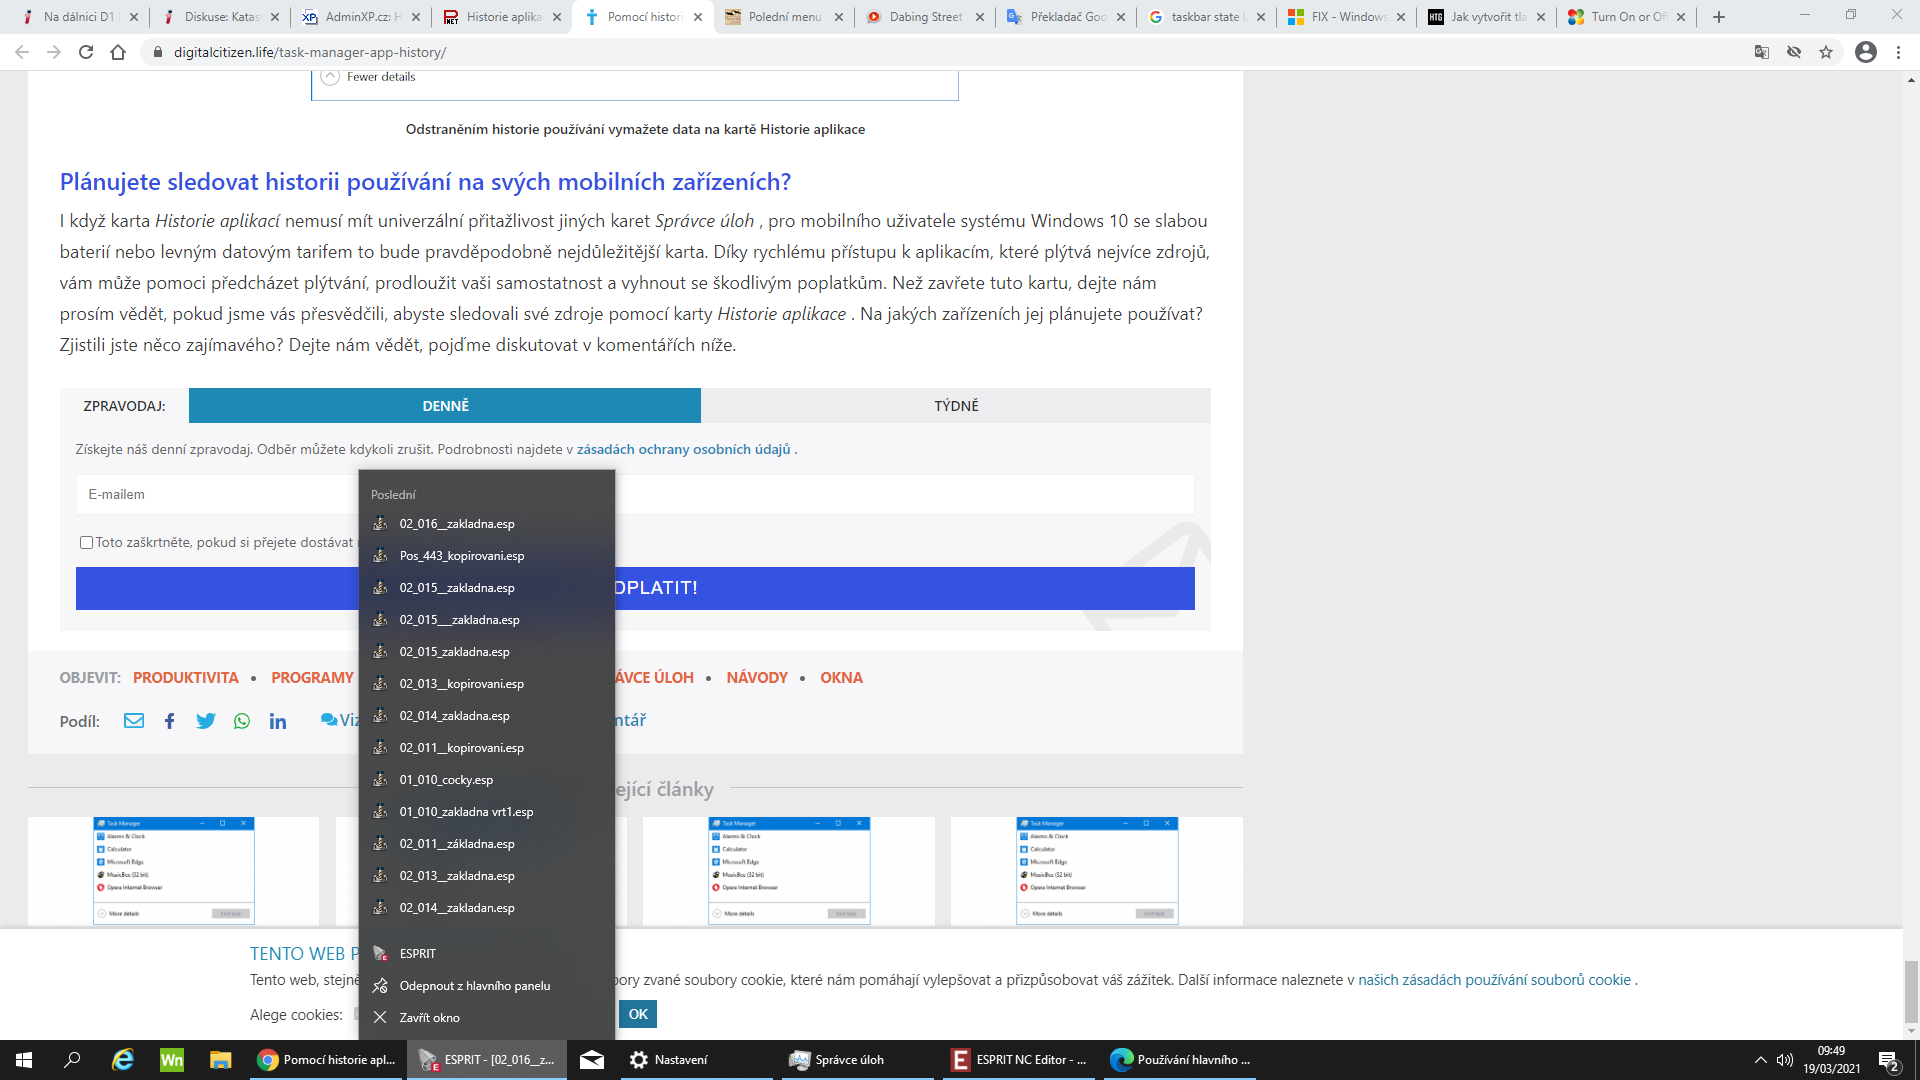Image resolution: width=1920 pixels, height=1080 pixels.
Task: Reload the page
Action: [x=86, y=52]
